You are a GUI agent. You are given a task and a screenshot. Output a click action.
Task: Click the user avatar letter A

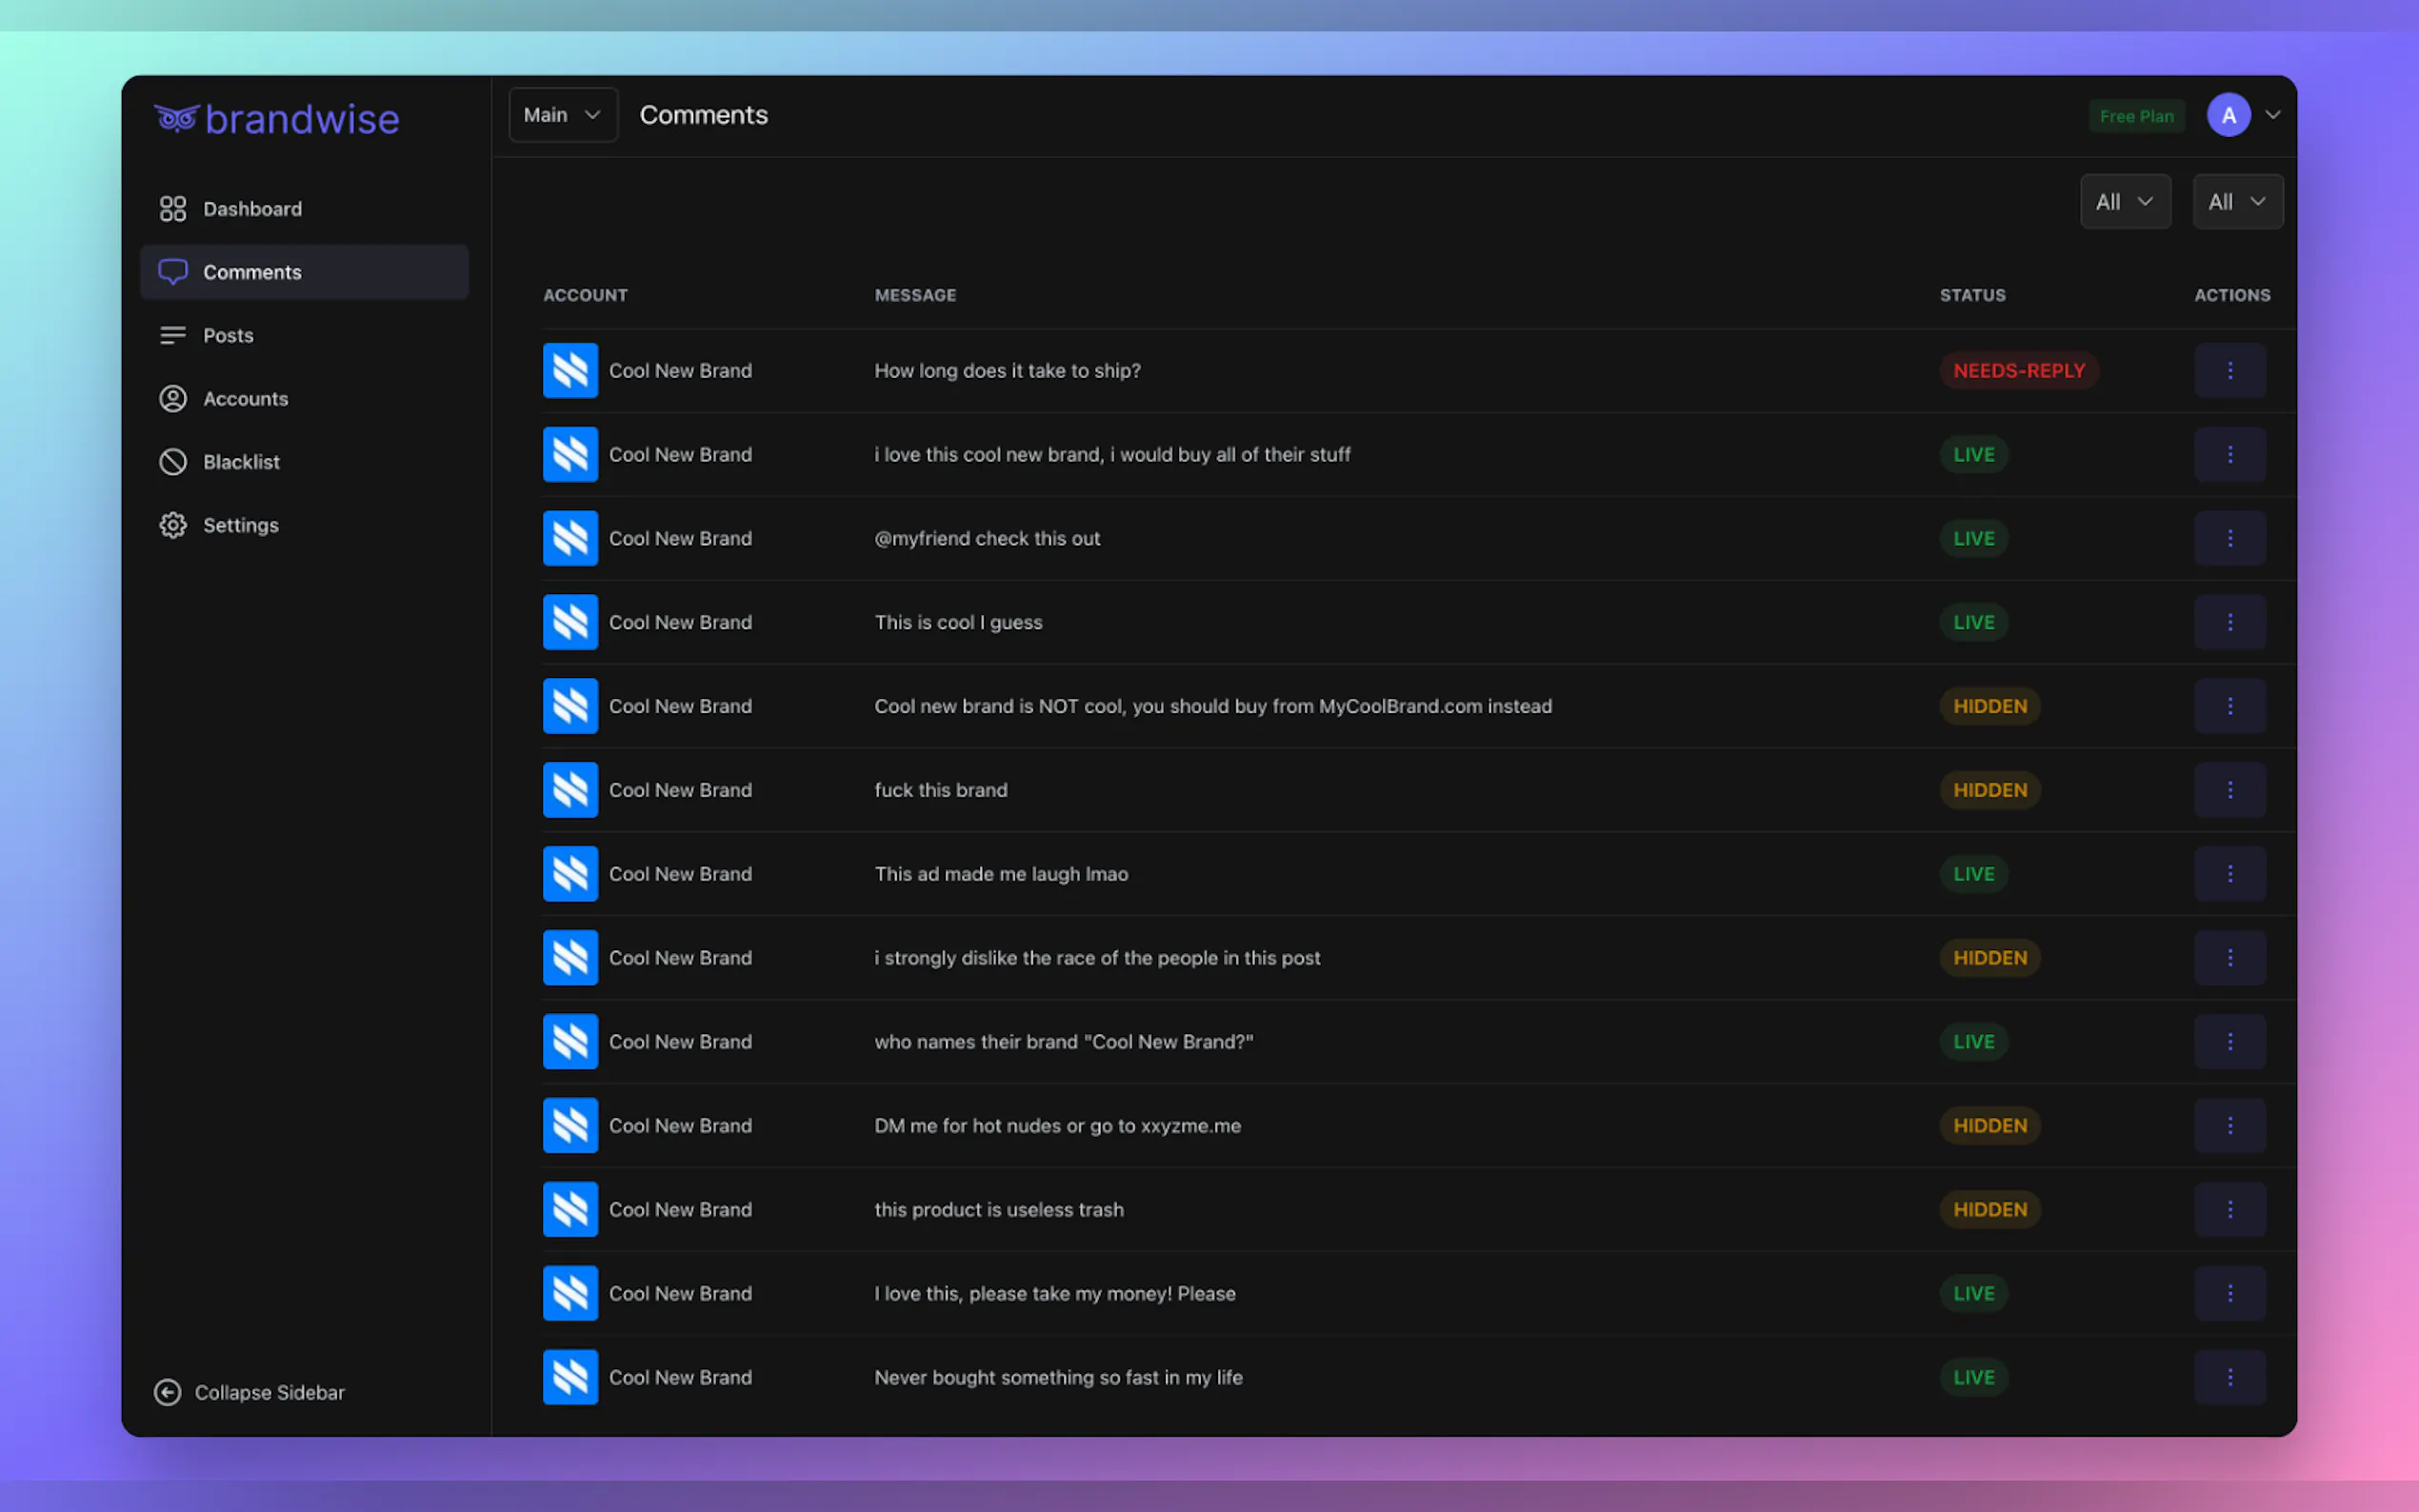[2228, 116]
